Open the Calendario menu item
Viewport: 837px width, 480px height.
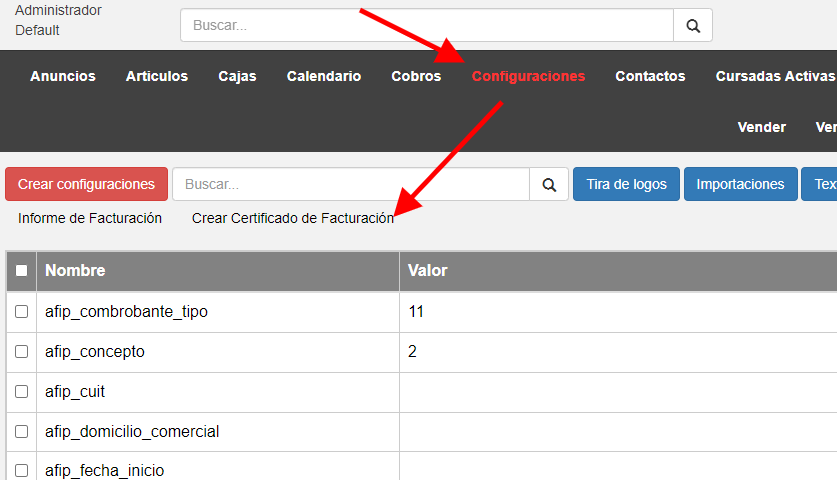tap(324, 76)
